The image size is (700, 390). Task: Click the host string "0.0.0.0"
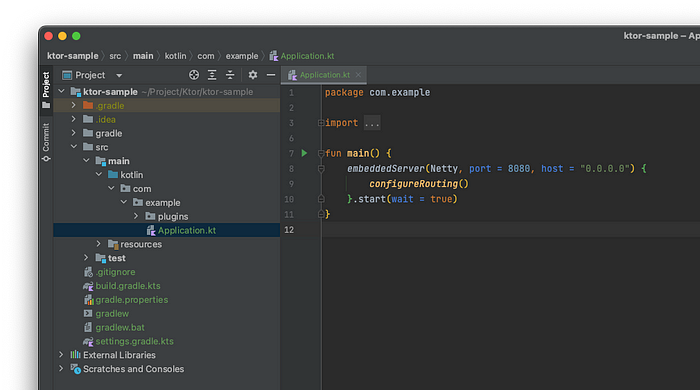(604, 169)
